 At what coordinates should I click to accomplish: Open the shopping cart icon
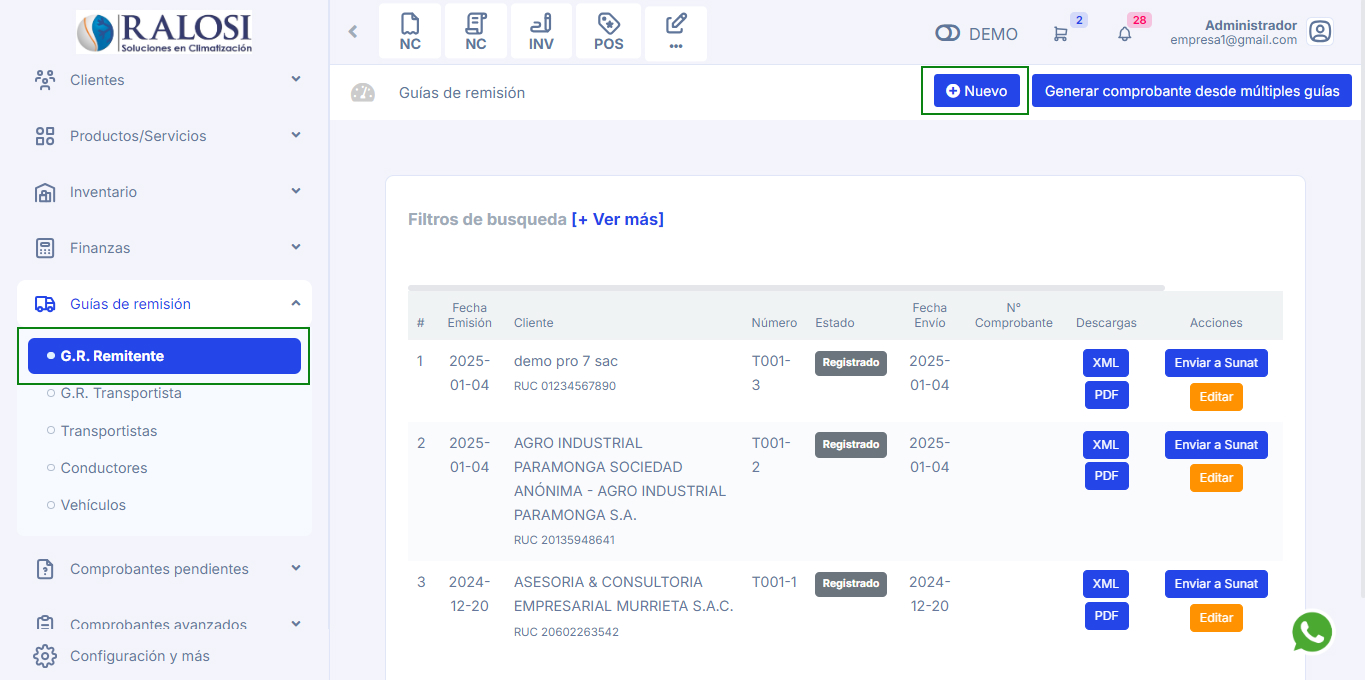[x=1060, y=34]
